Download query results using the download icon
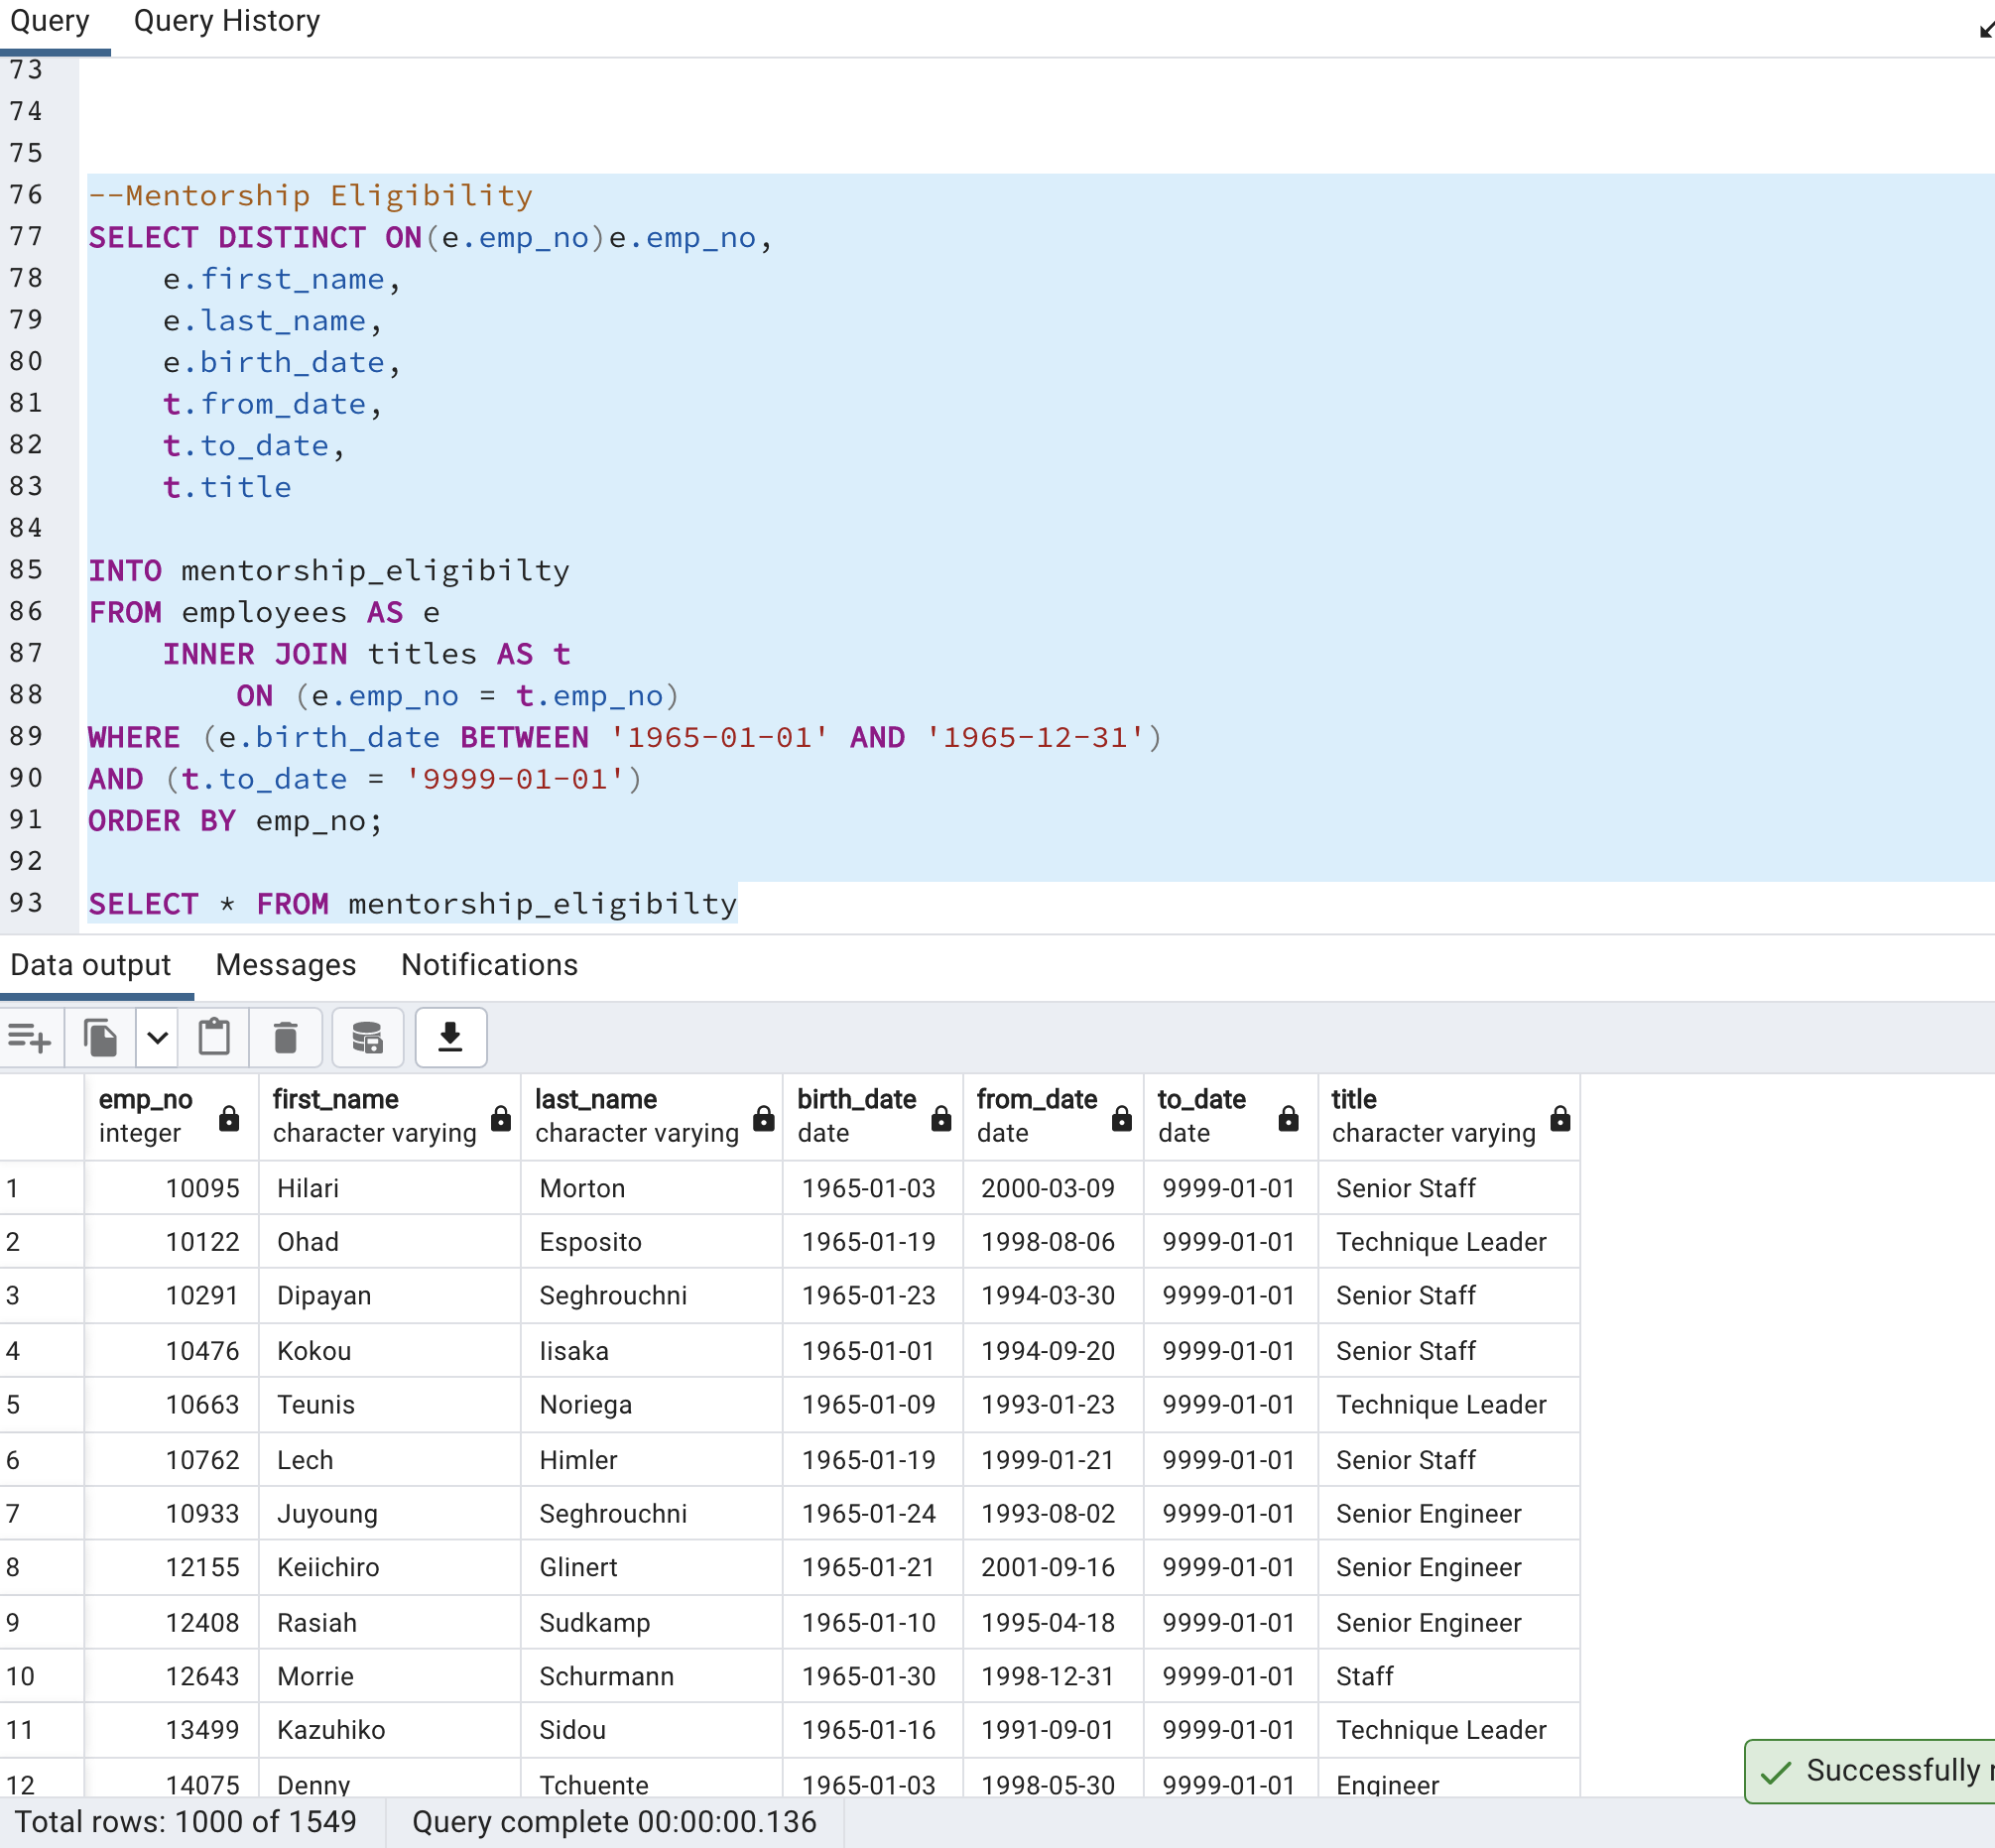 (x=450, y=1037)
